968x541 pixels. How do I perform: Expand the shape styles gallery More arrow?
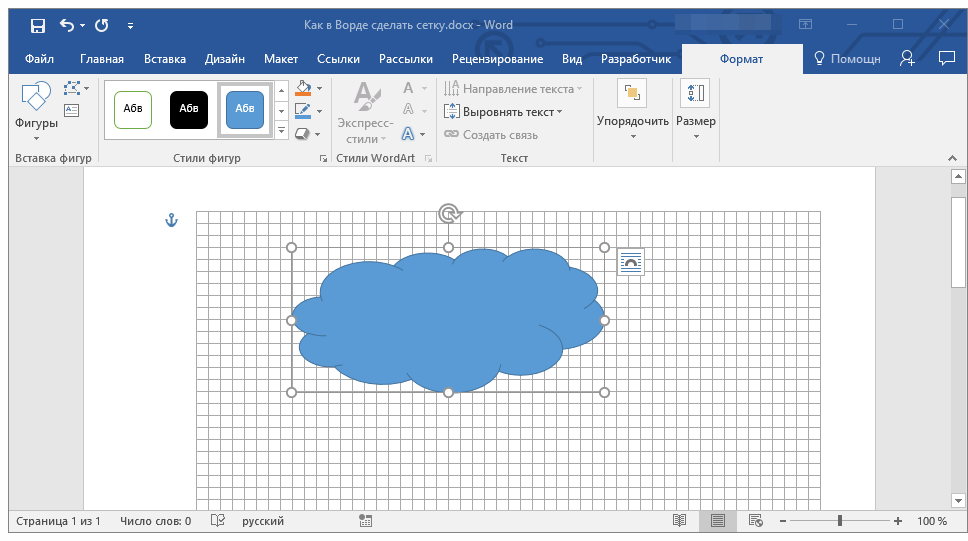tap(281, 131)
